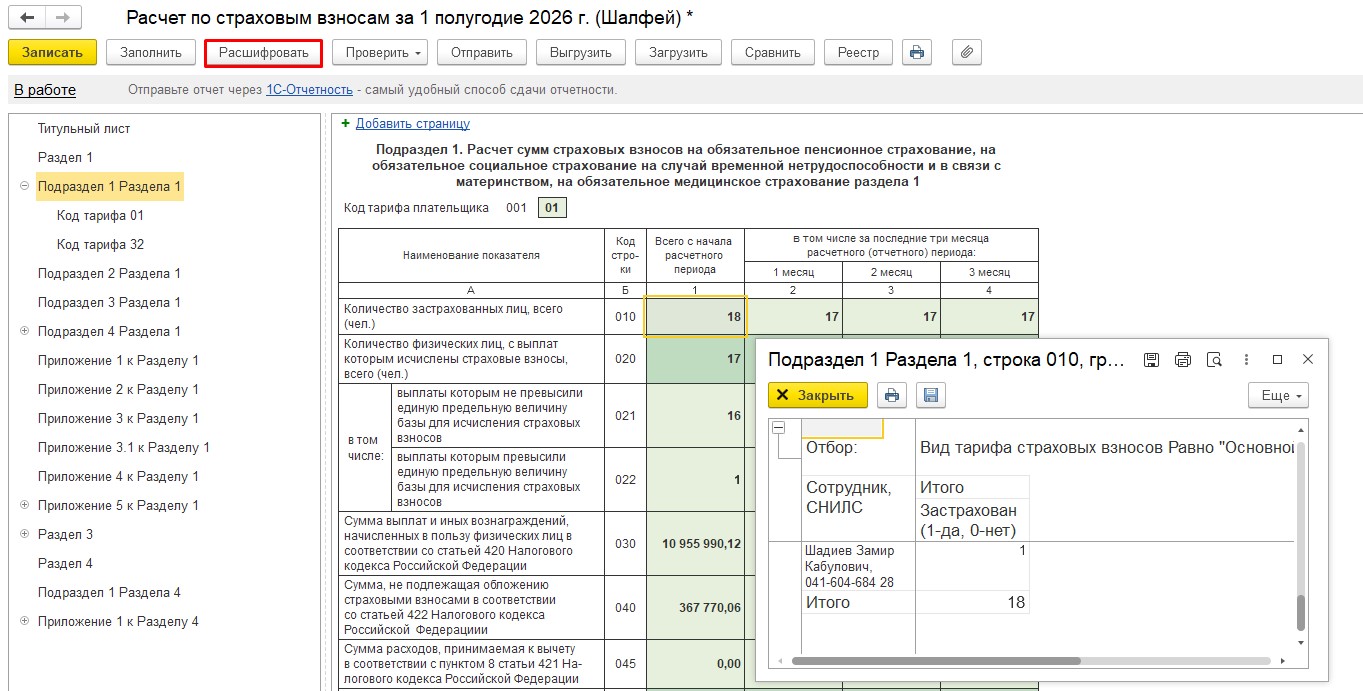The height and width of the screenshot is (691, 1363).
Task: Collapse the group in the breakdown table
Action: tap(778, 427)
